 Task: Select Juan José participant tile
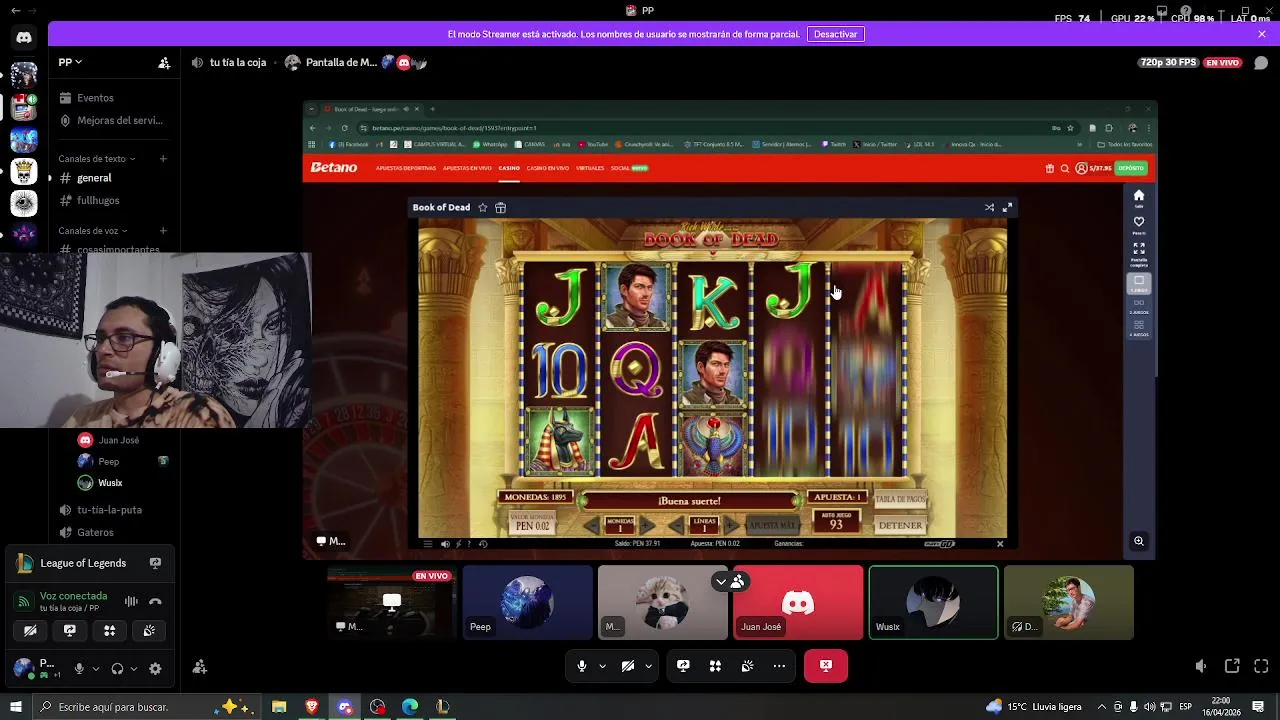click(x=798, y=602)
